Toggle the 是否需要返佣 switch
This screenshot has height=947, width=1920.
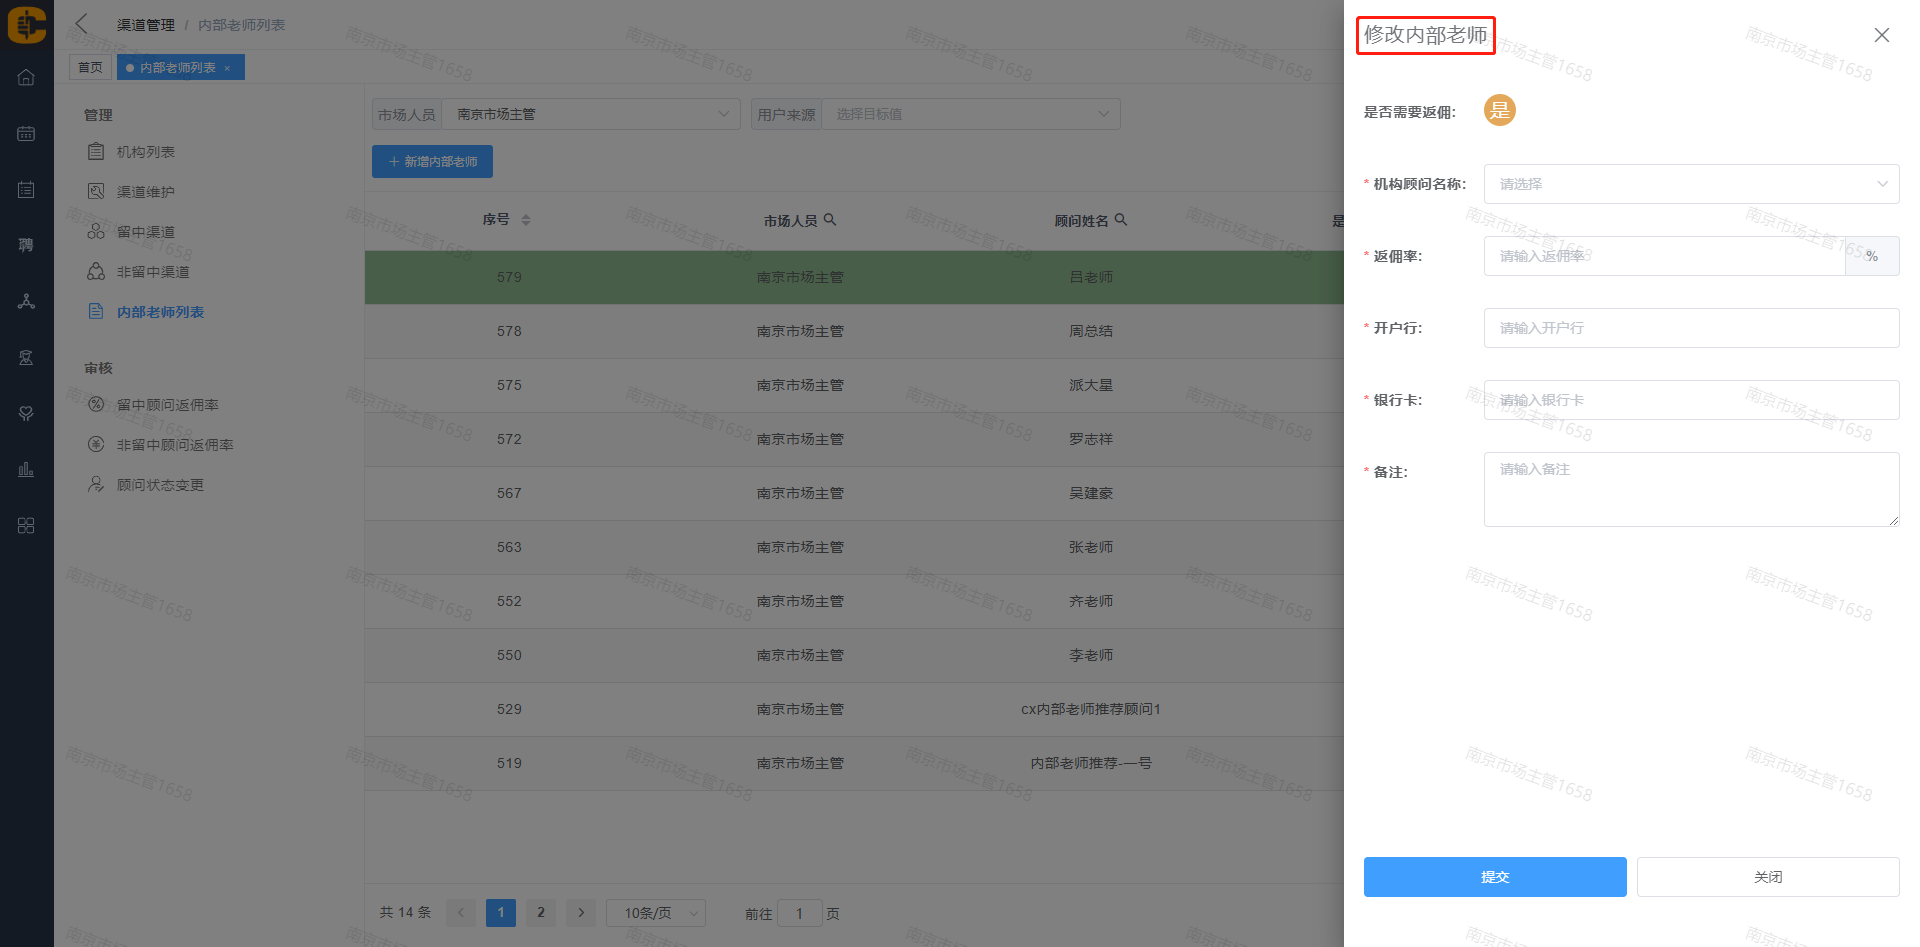(x=1499, y=111)
